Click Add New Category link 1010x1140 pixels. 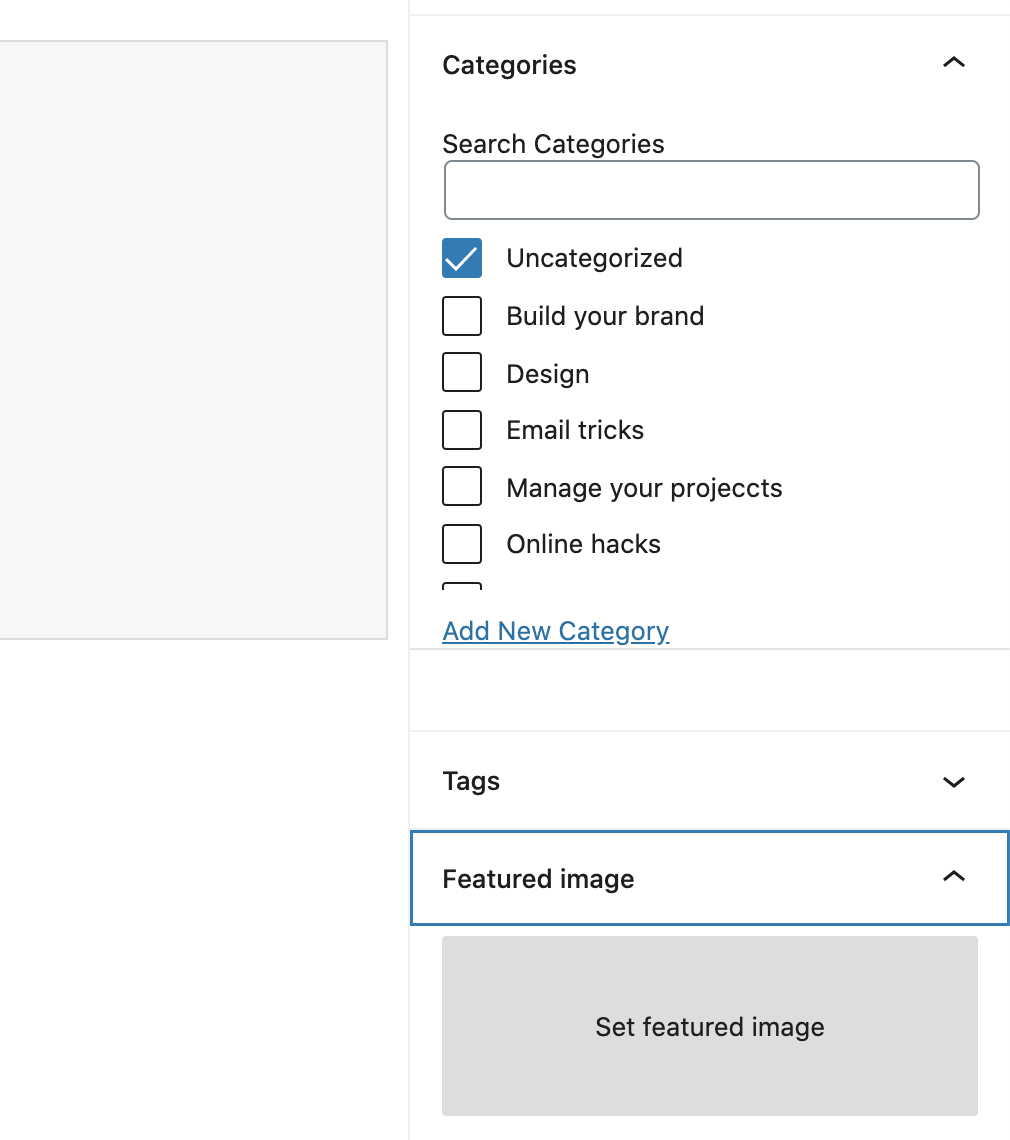[556, 631]
